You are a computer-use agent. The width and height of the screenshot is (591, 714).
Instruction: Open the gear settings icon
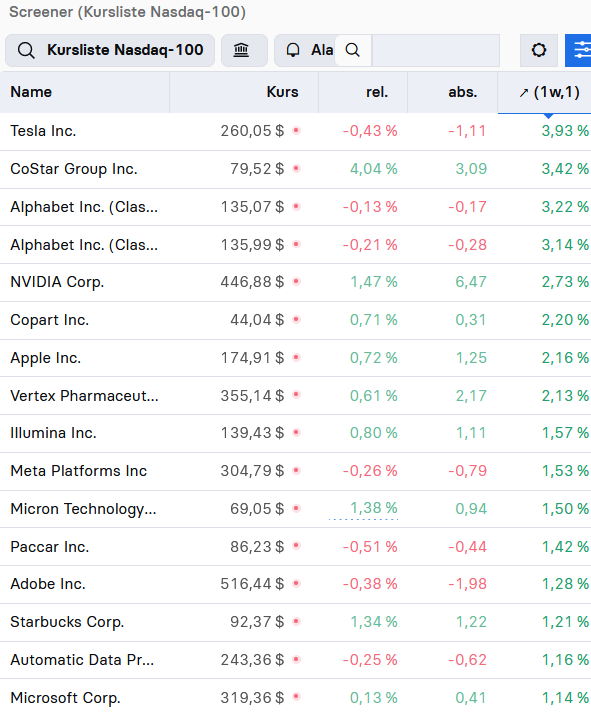pyautogui.click(x=539, y=50)
